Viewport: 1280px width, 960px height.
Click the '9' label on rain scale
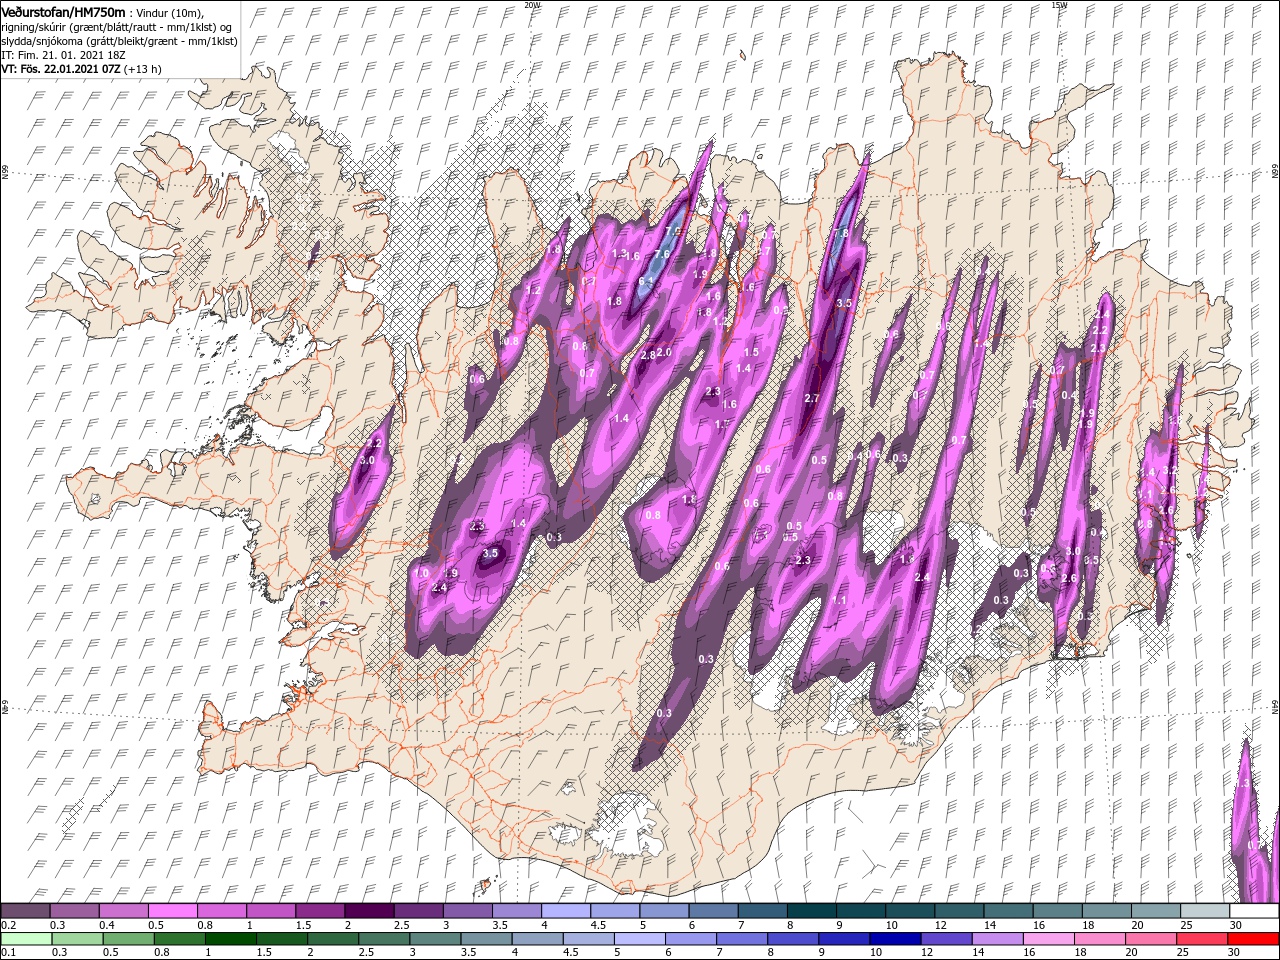click(821, 953)
